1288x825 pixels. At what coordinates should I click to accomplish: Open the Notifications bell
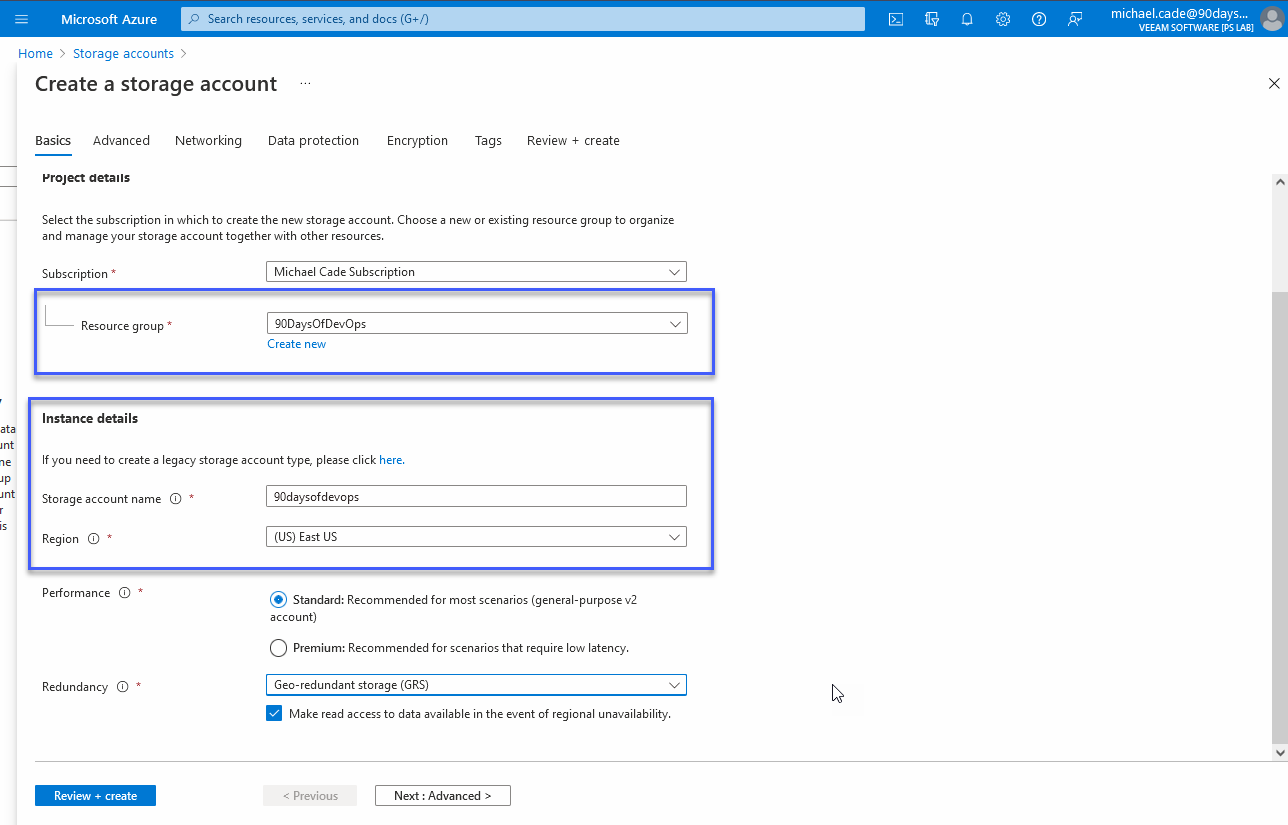[967, 18]
